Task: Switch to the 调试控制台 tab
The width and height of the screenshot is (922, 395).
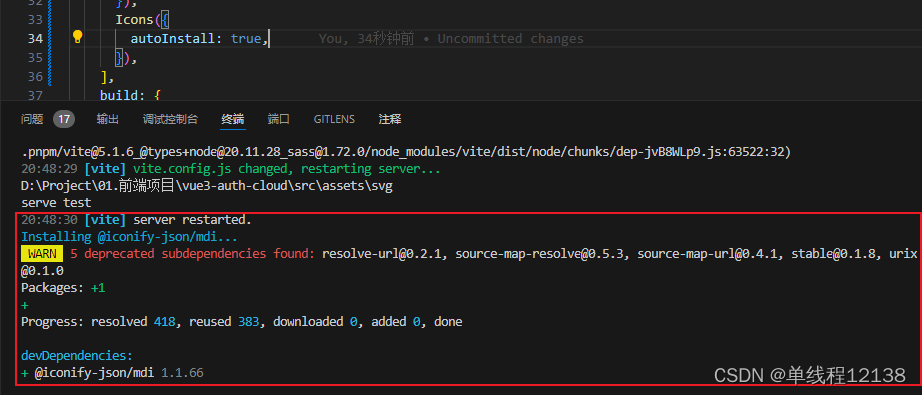Action: coord(171,119)
